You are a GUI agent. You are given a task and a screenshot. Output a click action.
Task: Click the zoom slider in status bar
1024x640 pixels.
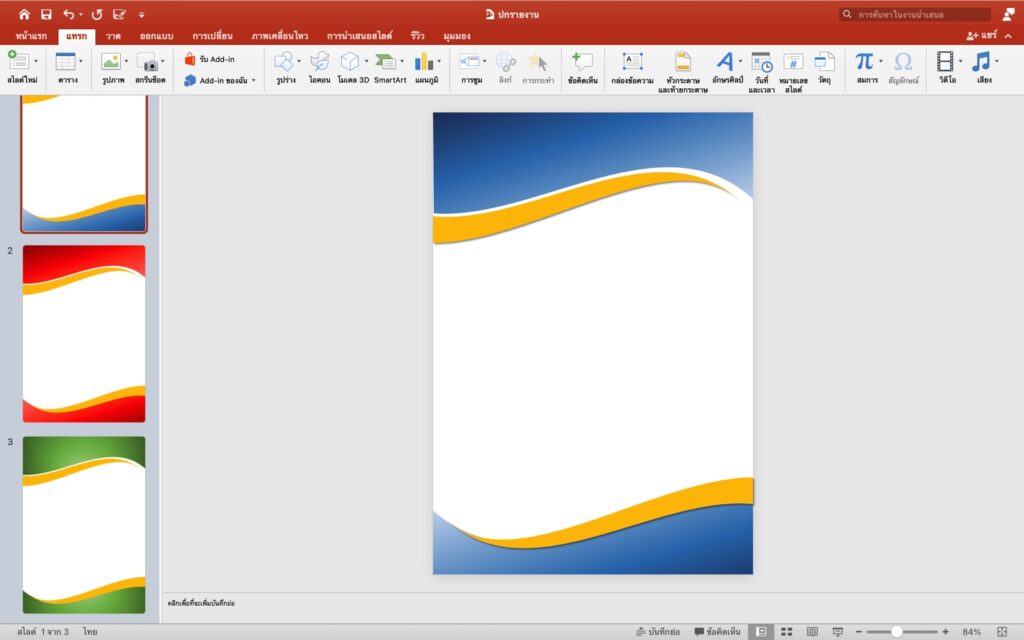tap(897, 632)
